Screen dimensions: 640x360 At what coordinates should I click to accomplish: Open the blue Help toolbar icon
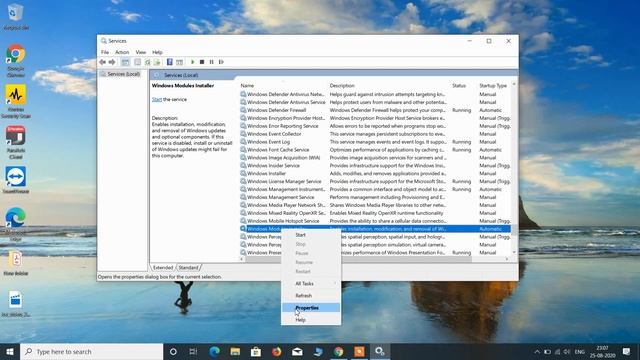pos(169,62)
